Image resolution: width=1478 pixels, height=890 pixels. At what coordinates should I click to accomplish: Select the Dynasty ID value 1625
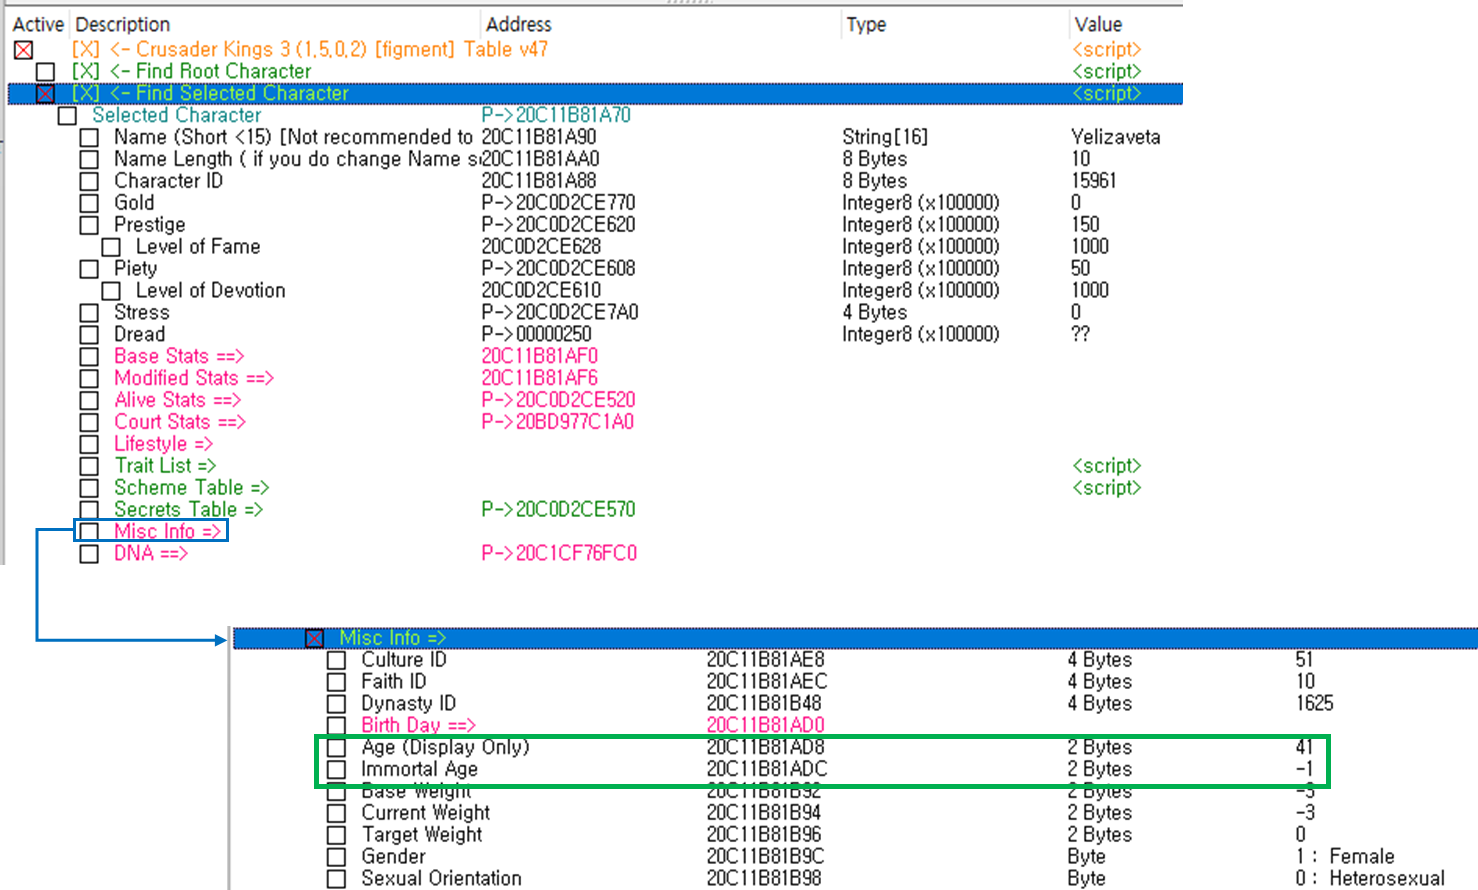click(x=1314, y=704)
